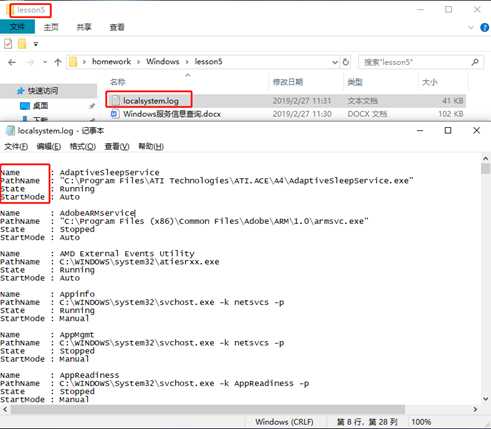Image resolution: width=491 pixels, height=429 pixels.
Task: Click 2019/2/27 11:30 date cell
Action: [x=302, y=114]
